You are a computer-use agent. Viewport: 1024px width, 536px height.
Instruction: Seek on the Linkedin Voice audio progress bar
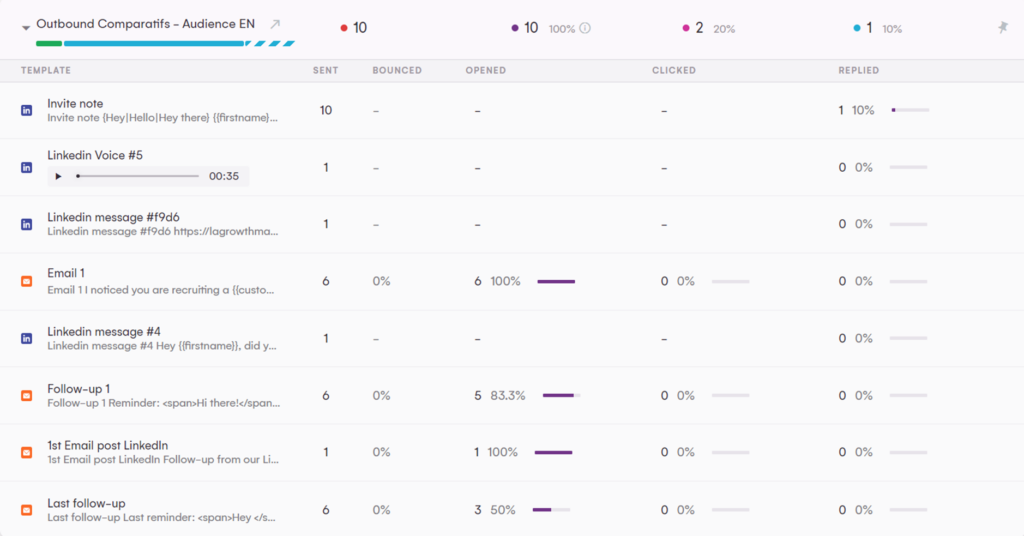(138, 176)
